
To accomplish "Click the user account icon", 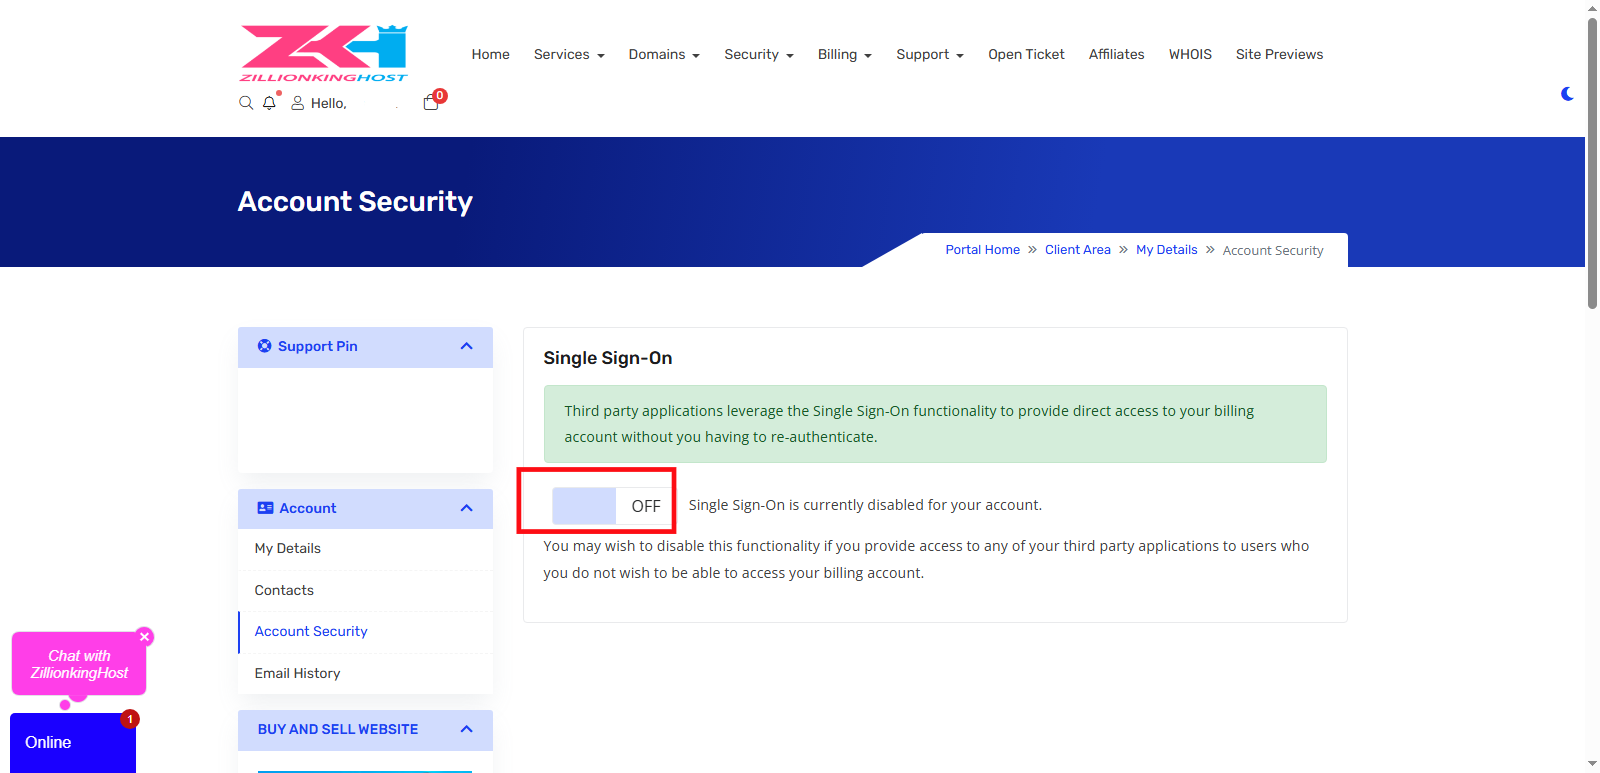I will tap(298, 103).
